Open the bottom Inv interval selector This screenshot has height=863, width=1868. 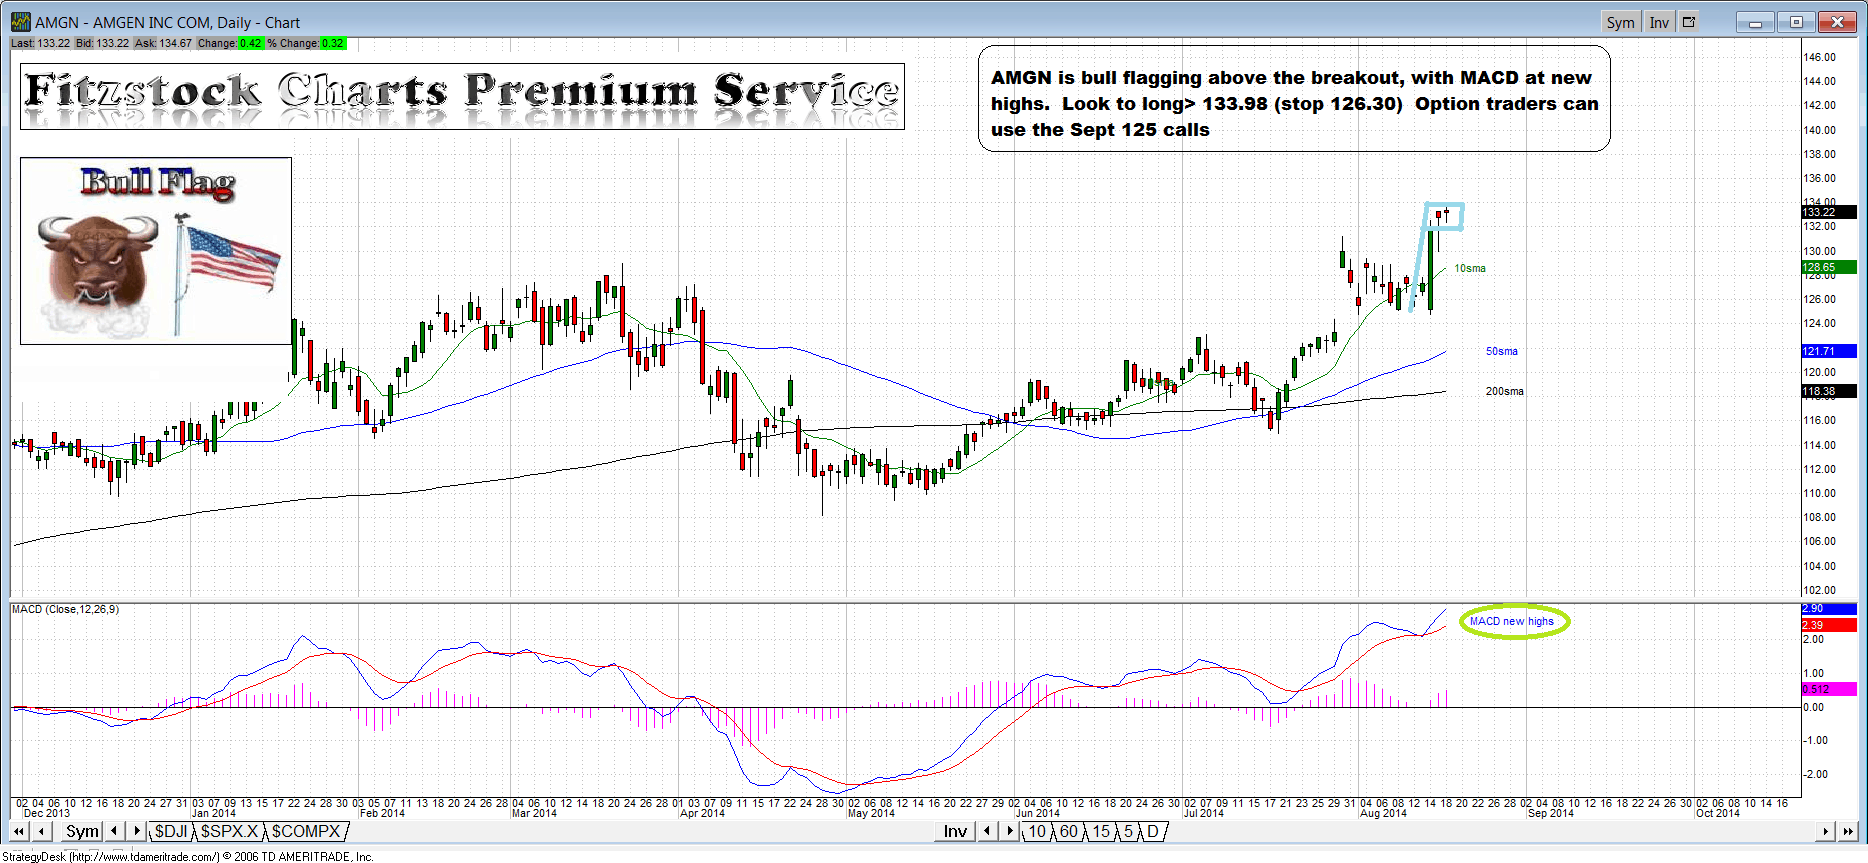(955, 831)
